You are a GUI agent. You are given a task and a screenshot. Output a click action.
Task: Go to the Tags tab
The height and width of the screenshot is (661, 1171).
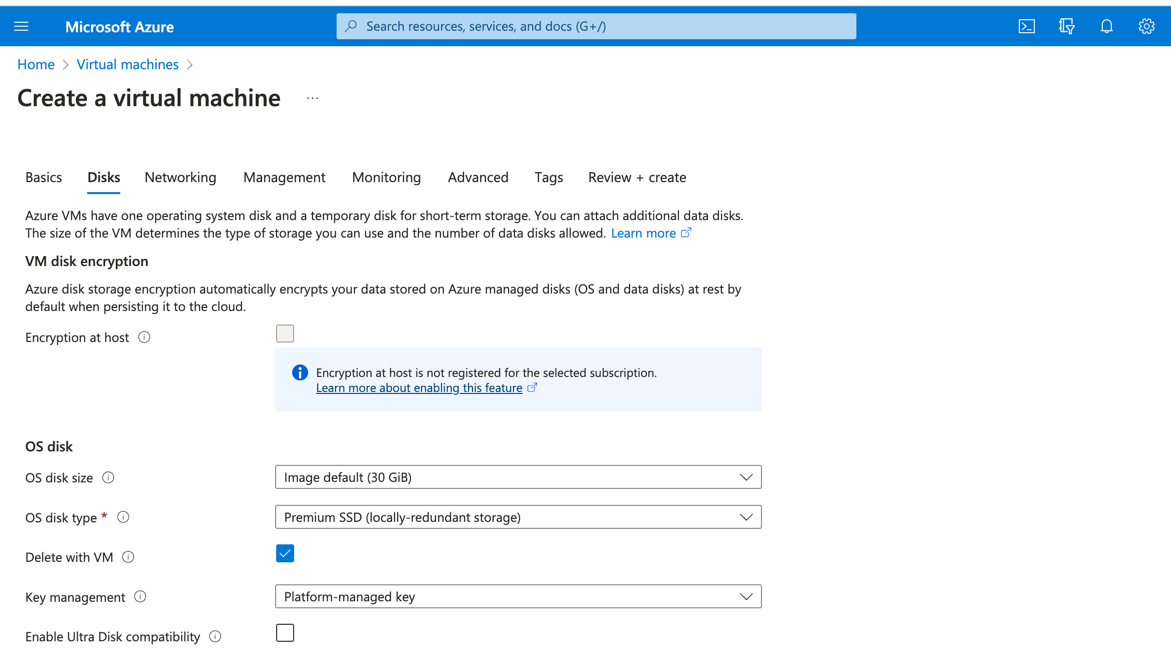pos(548,177)
